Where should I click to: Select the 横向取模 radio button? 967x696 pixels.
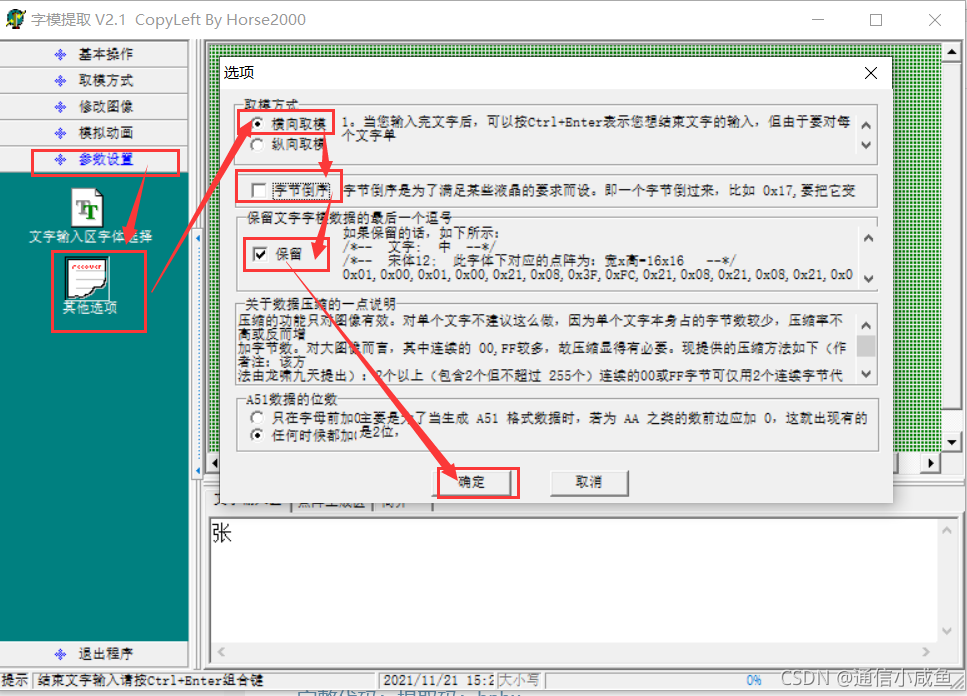(258, 123)
